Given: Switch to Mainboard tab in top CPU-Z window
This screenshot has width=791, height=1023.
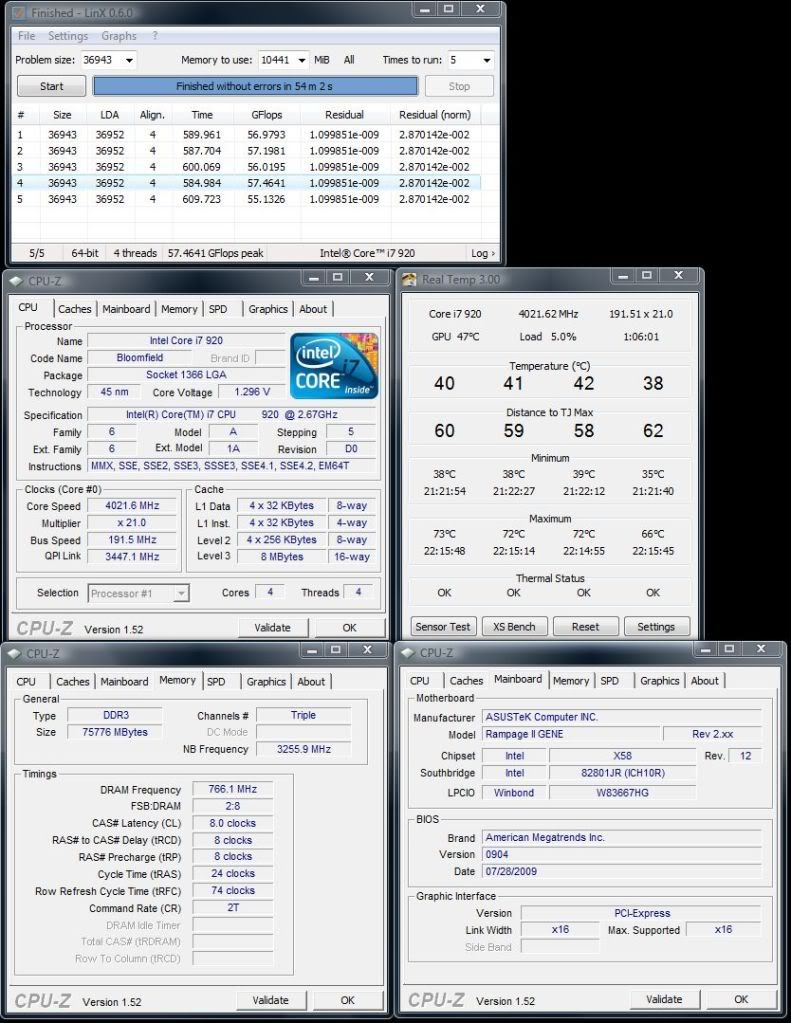Looking at the screenshot, I should 126,309.
